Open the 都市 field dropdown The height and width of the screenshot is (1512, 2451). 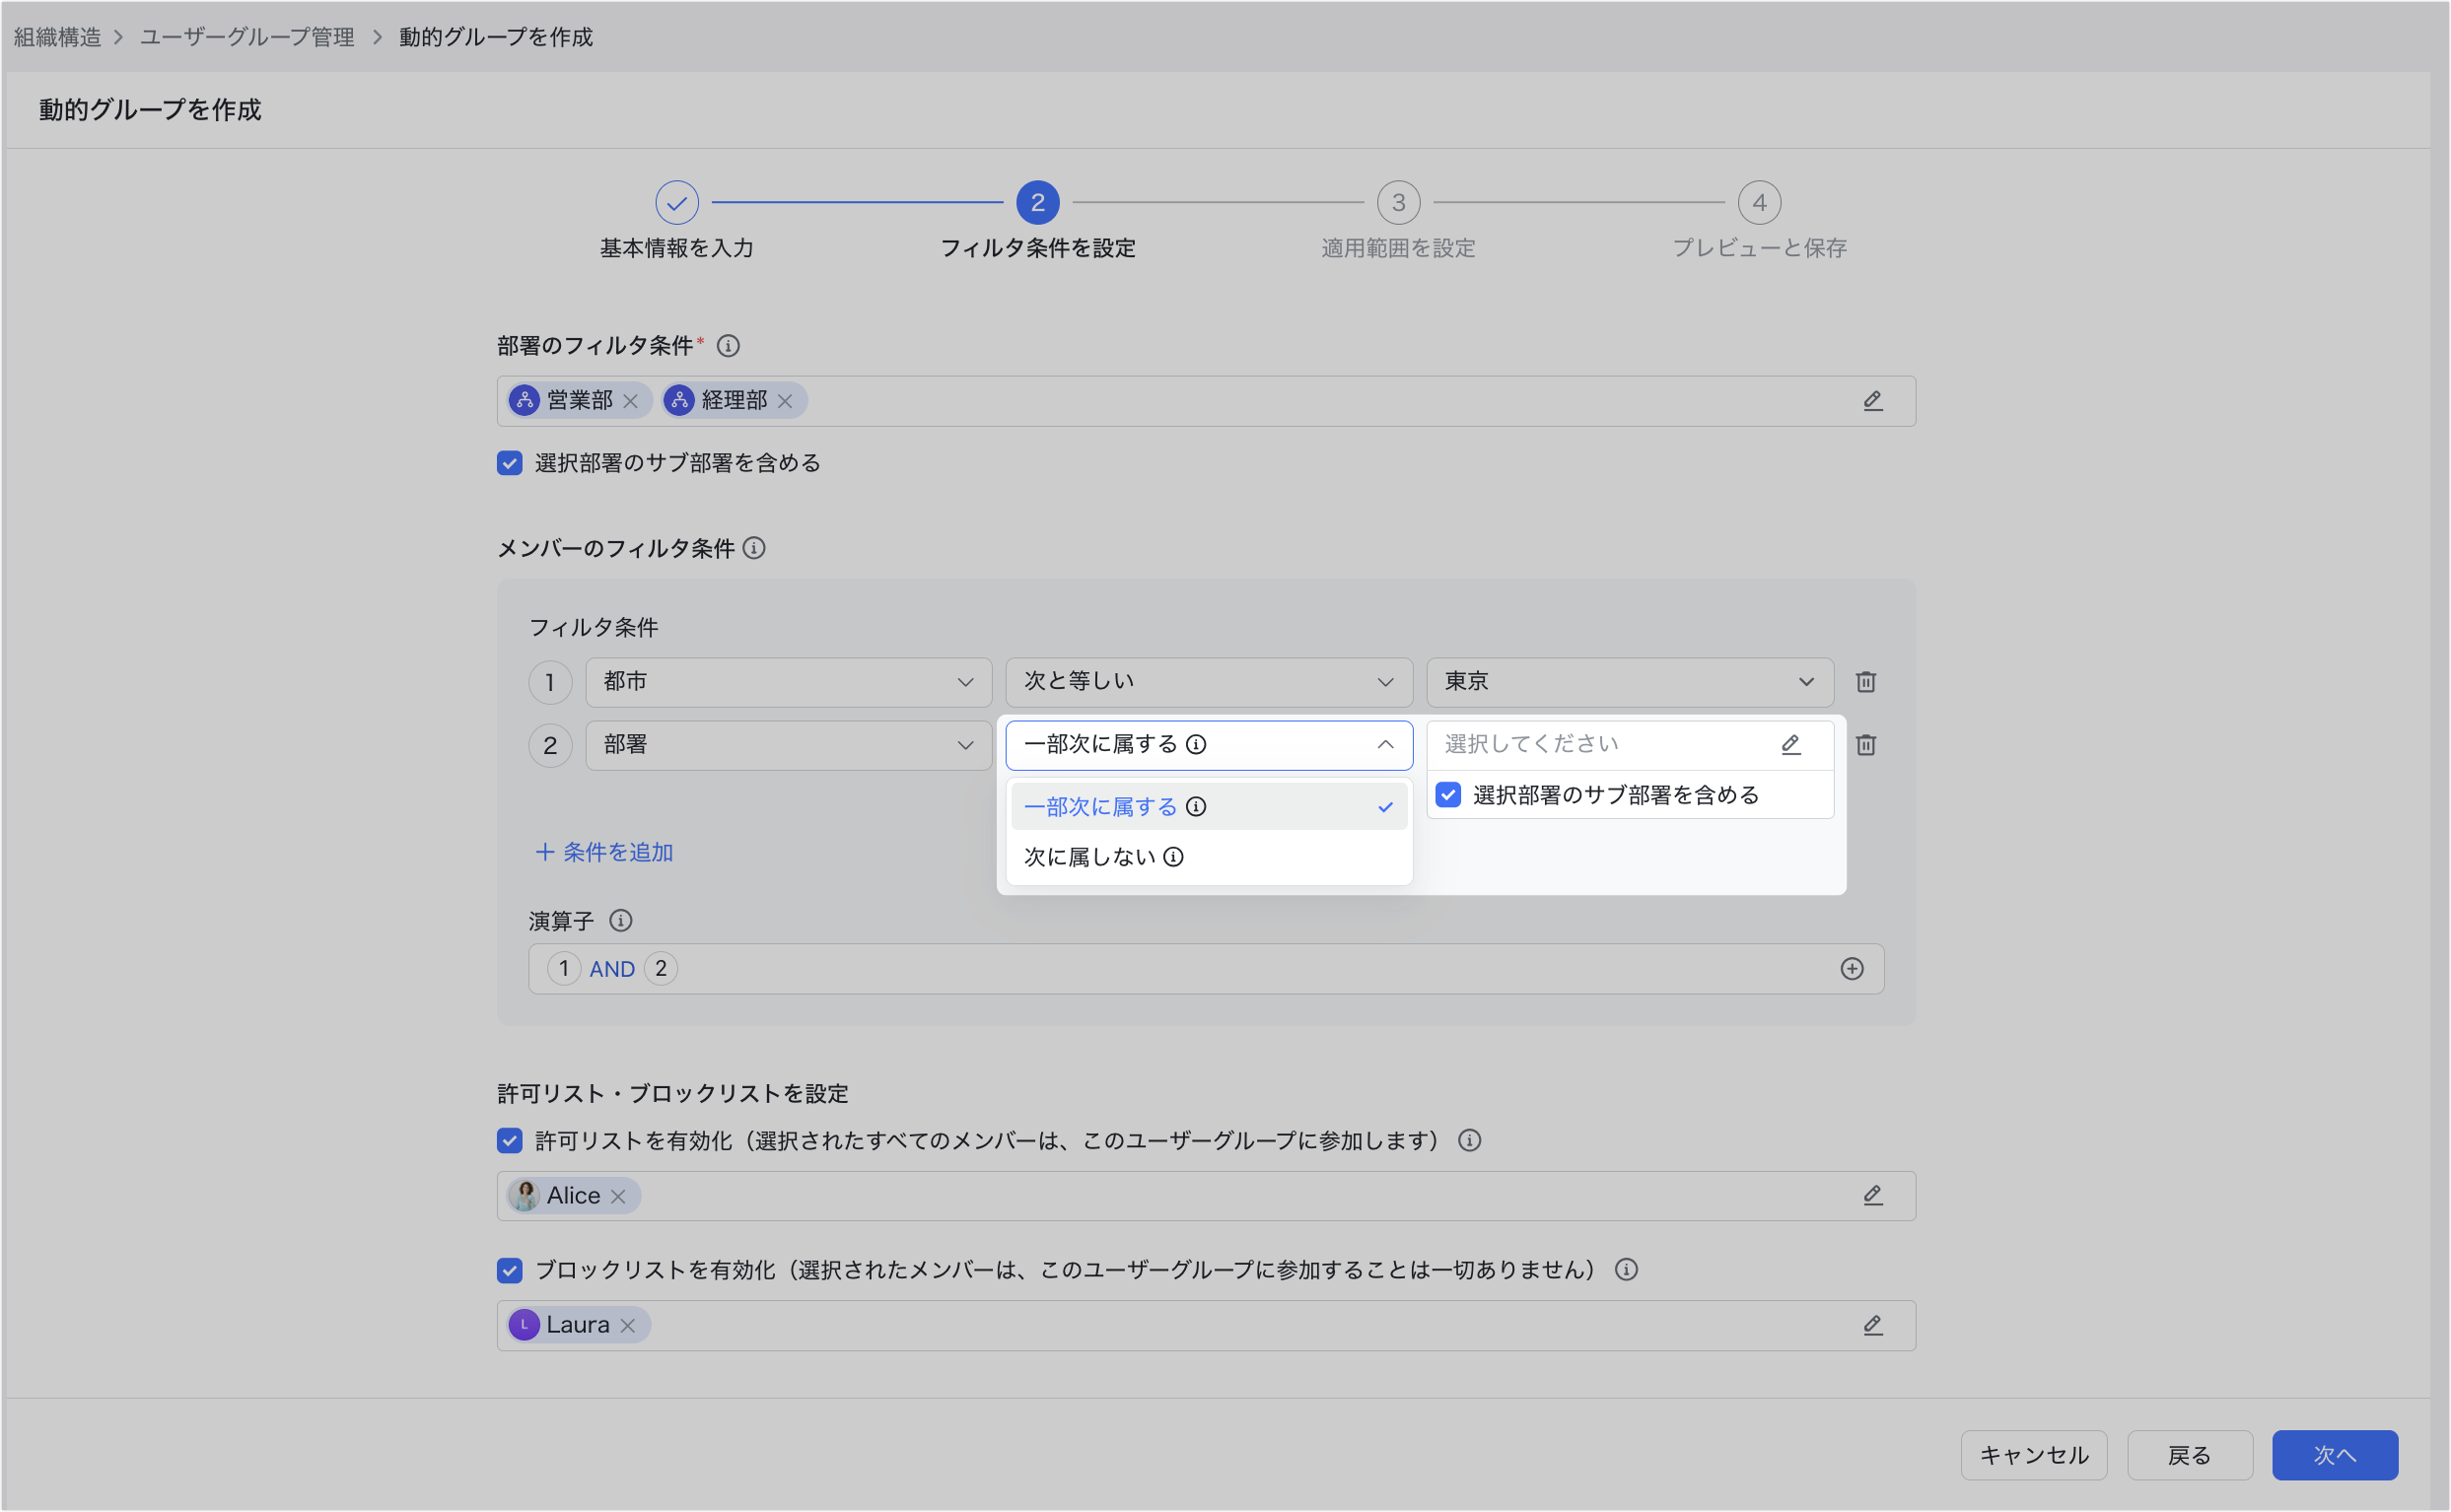click(788, 682)
